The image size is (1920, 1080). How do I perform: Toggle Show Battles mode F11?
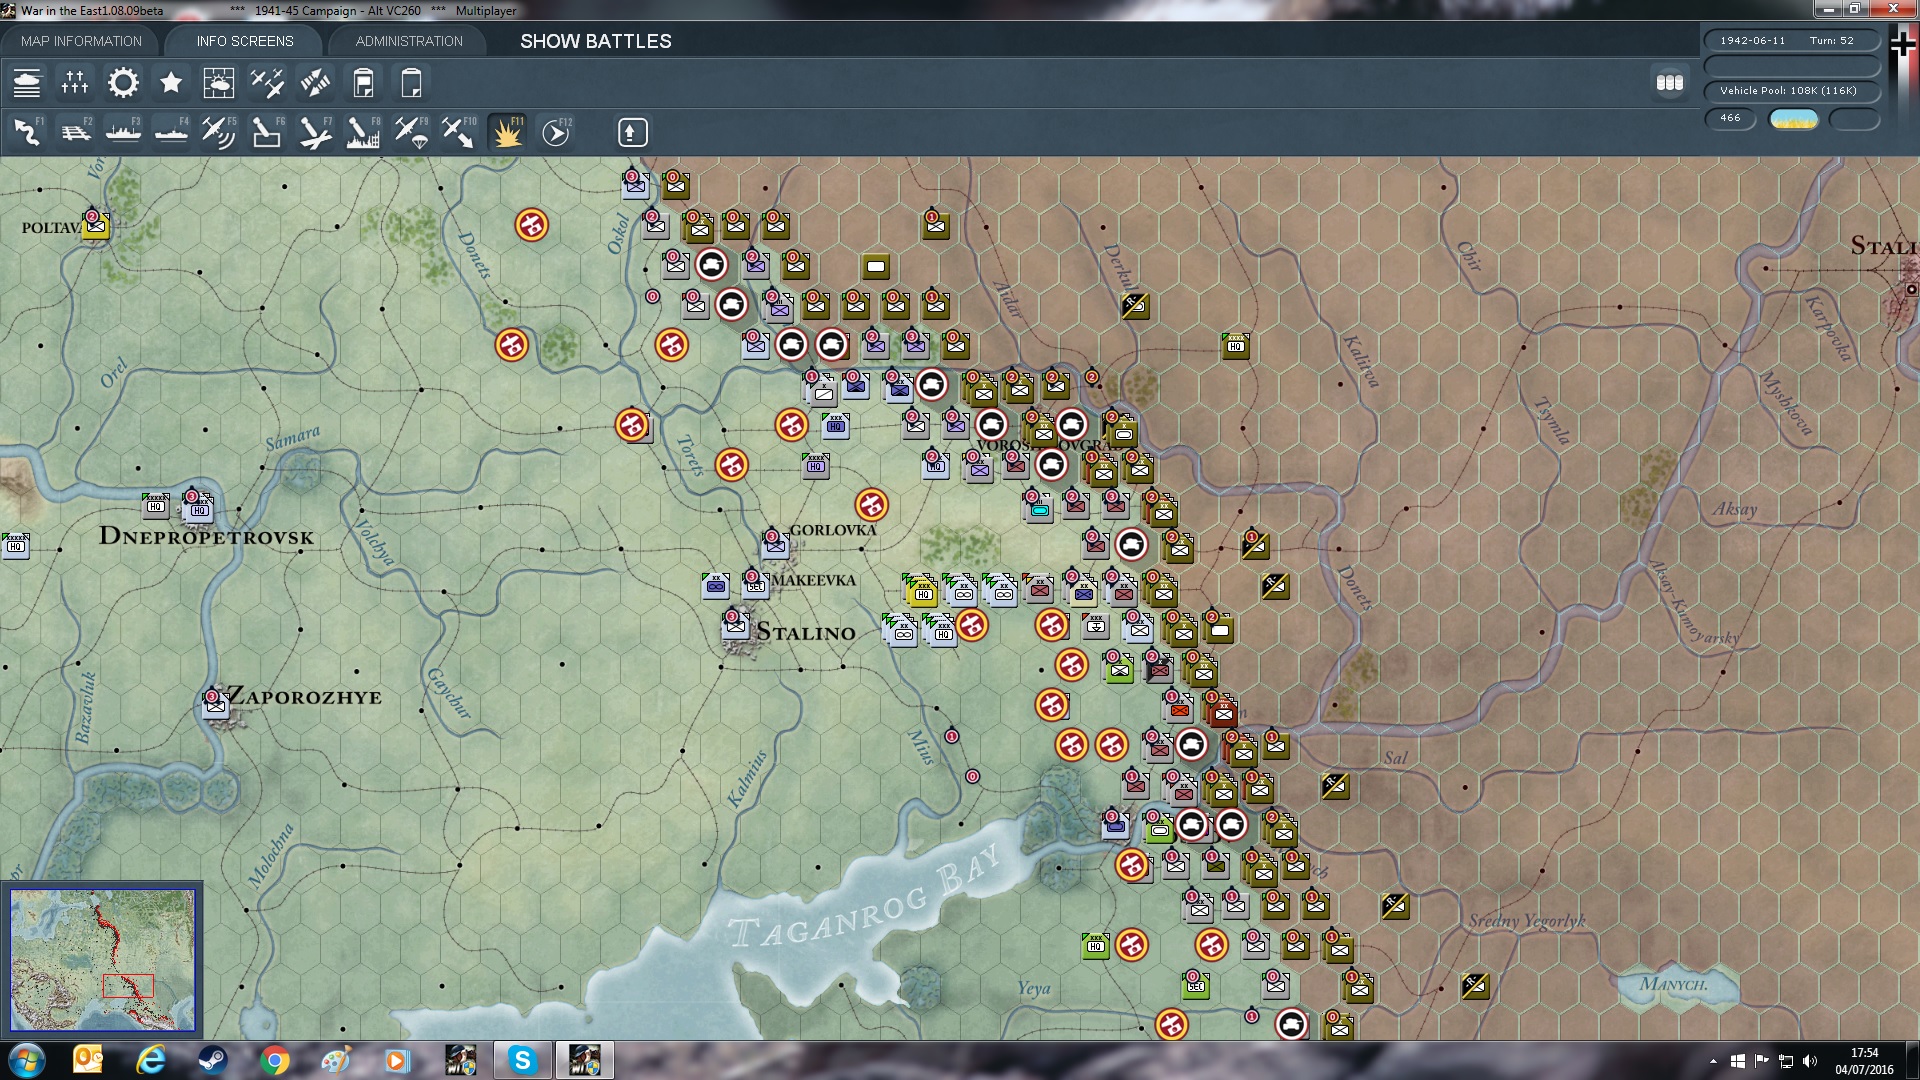[x=507, y=132]
